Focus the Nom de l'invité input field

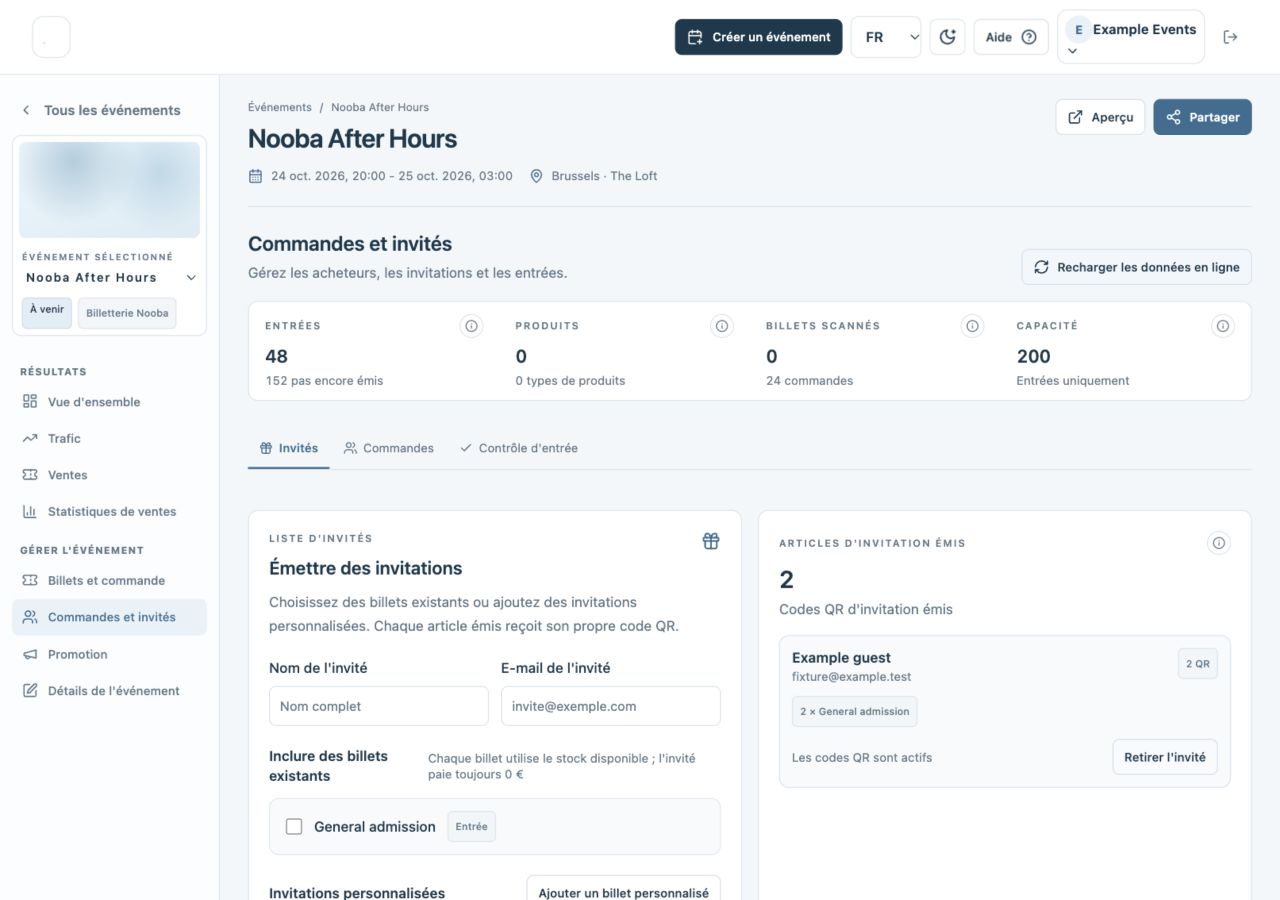pos(379,706)
